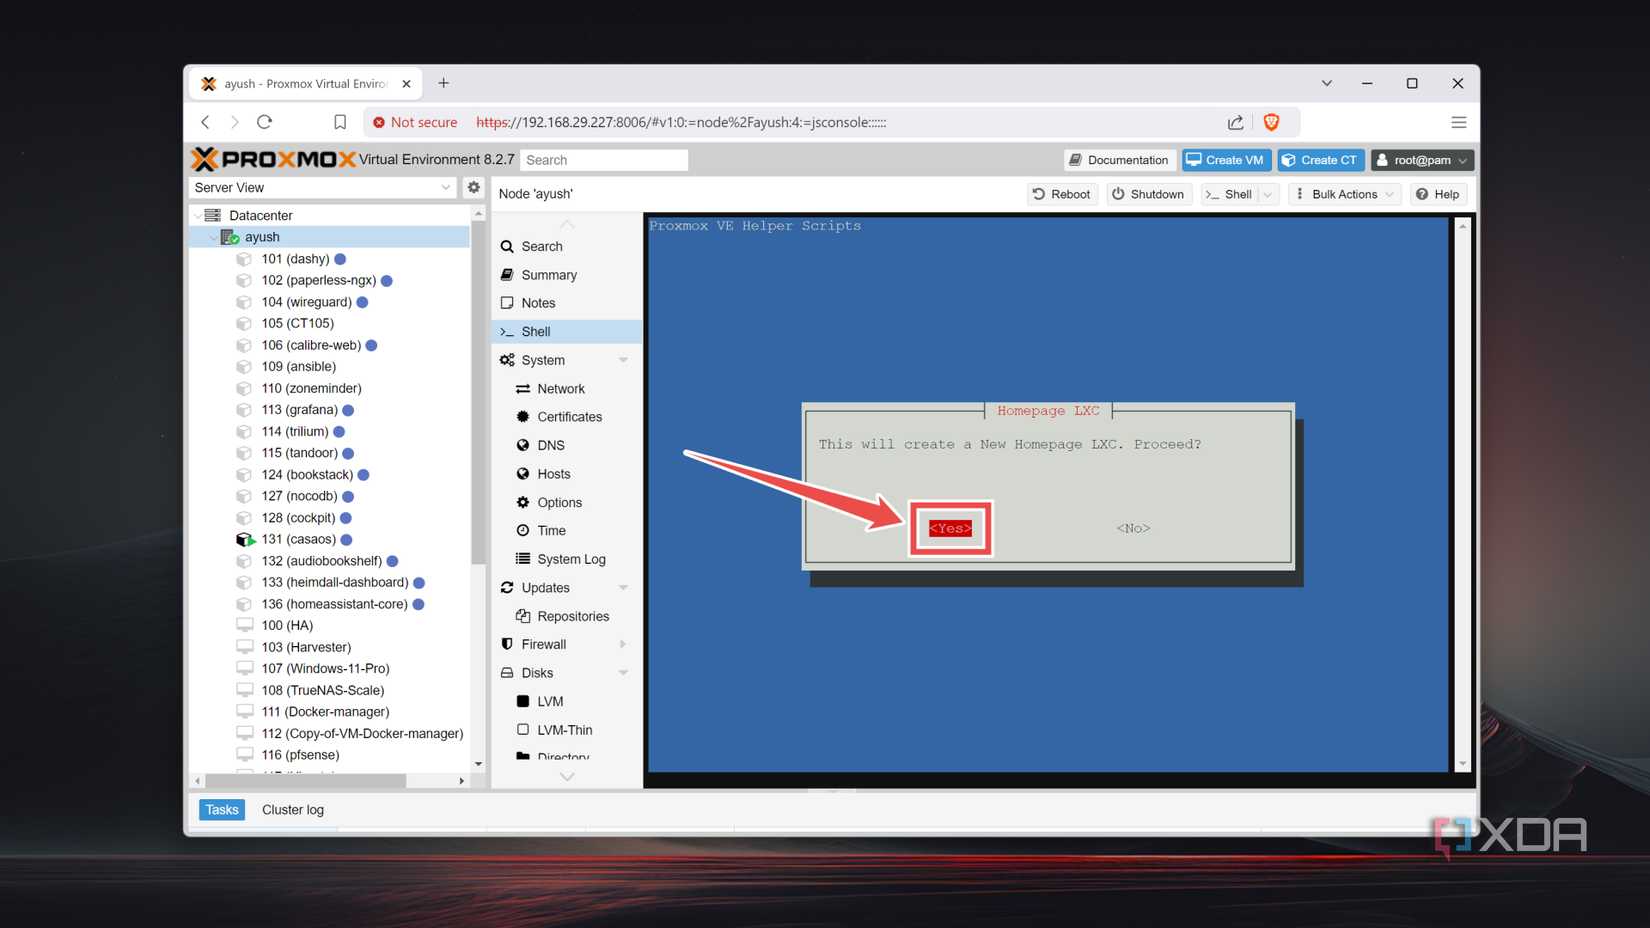
Task: Open the Shell dropdown arrow in toolbar
Action: tap(1268, 194)
